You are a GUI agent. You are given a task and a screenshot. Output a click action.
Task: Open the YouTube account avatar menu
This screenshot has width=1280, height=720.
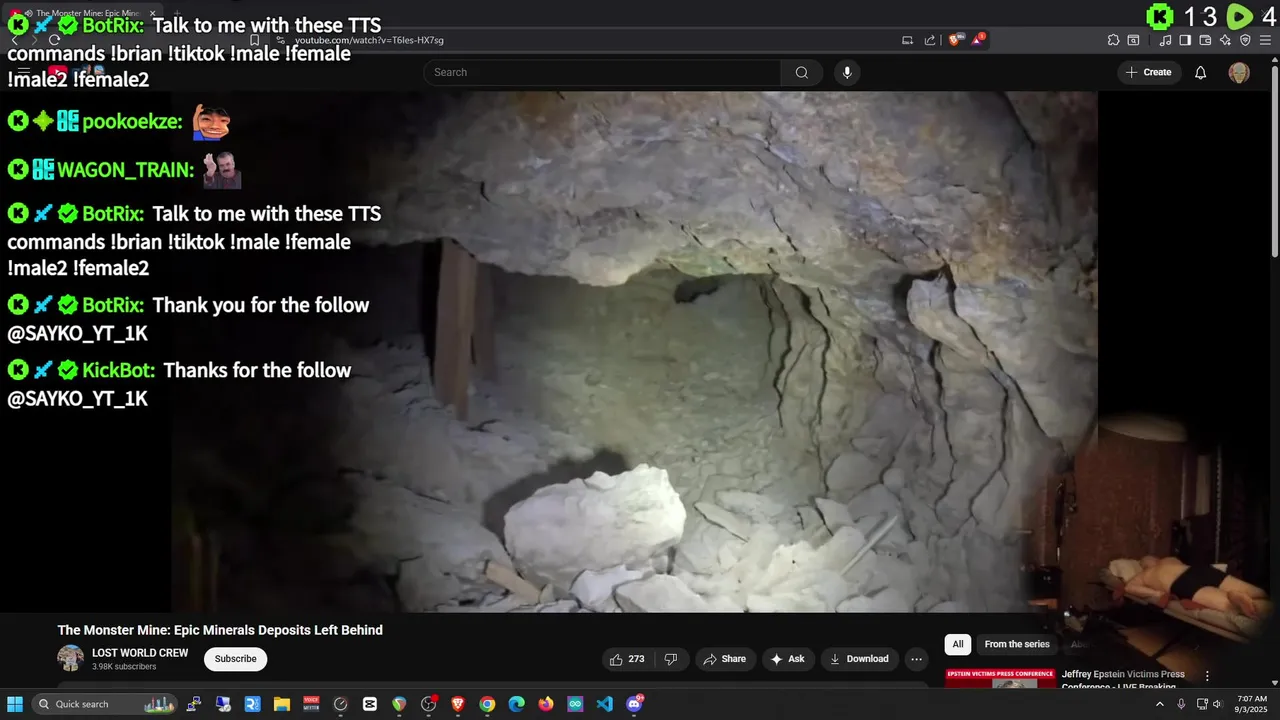point(1239,72)
